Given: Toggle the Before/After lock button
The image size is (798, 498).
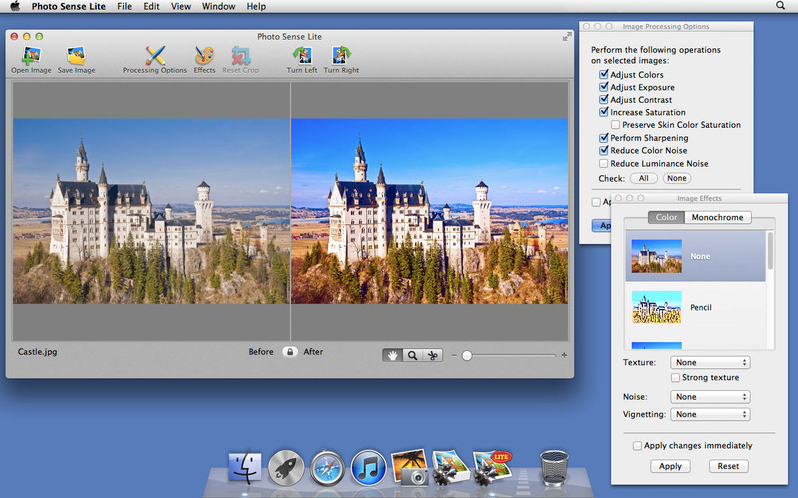Looking at the screenshot, I should tap(290, 351).
